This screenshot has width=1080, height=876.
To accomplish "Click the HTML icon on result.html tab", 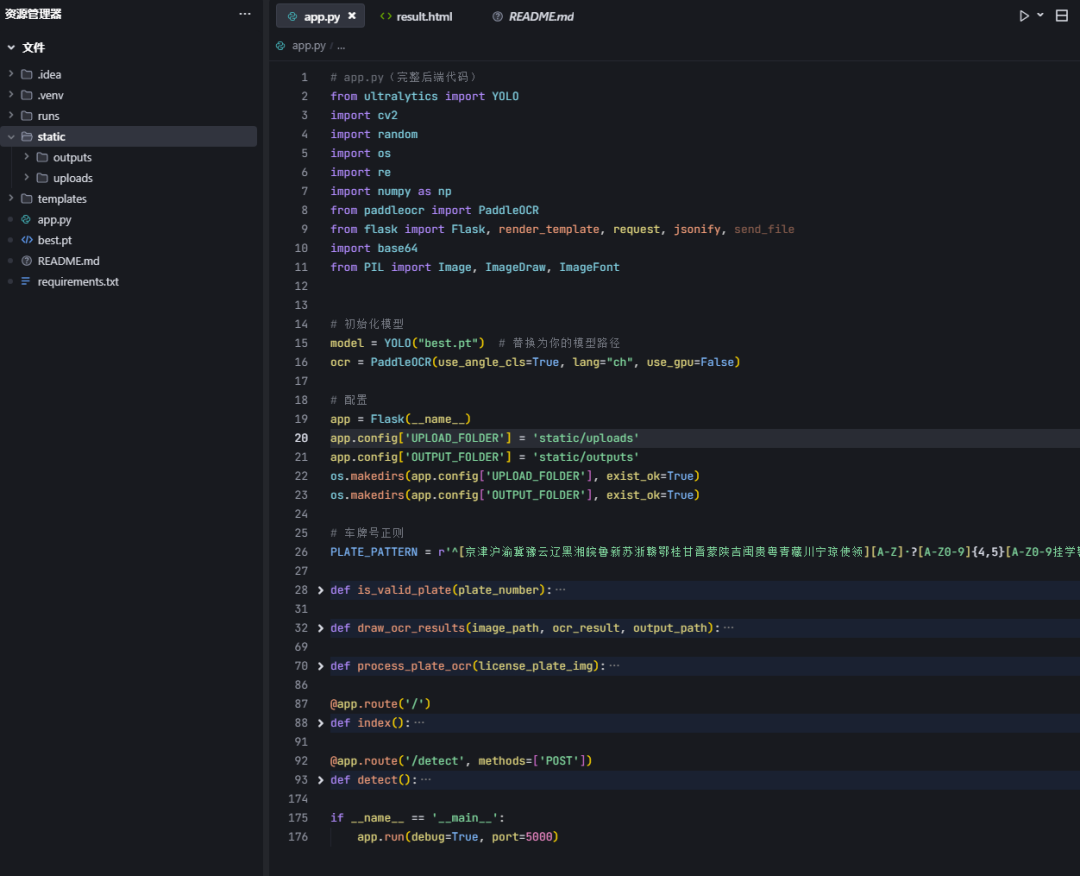I will point(386,17).
